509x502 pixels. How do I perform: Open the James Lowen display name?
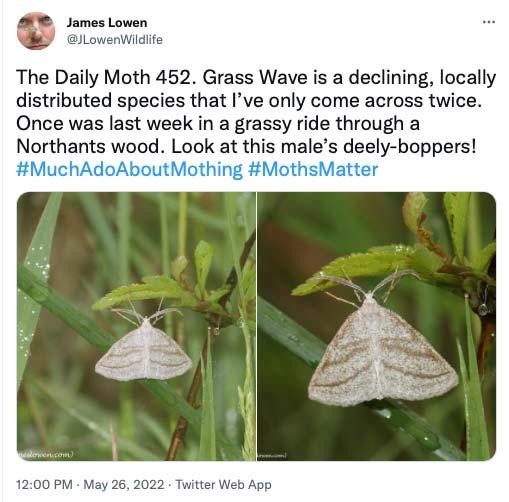point(107,23)
